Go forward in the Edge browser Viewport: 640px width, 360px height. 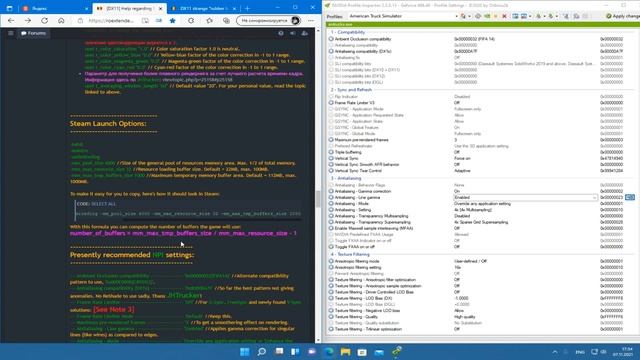coord(28,20)
